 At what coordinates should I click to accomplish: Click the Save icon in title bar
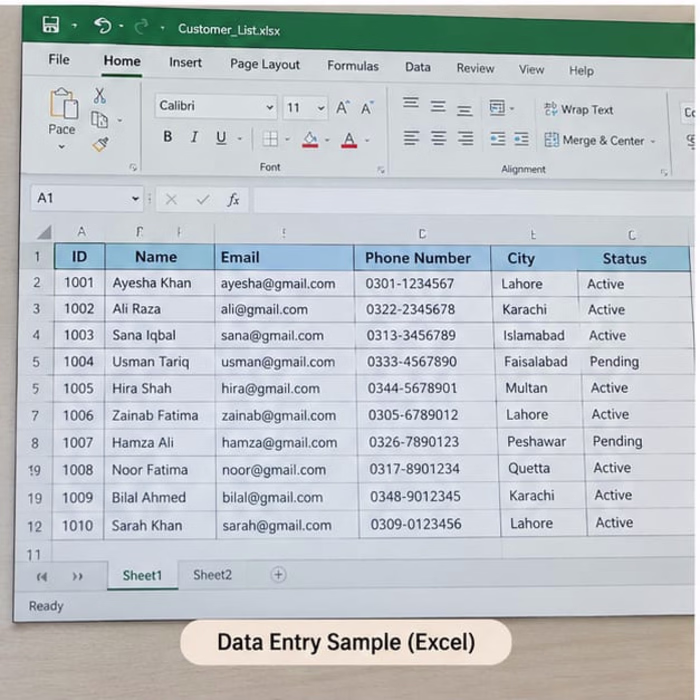[50, 24]
